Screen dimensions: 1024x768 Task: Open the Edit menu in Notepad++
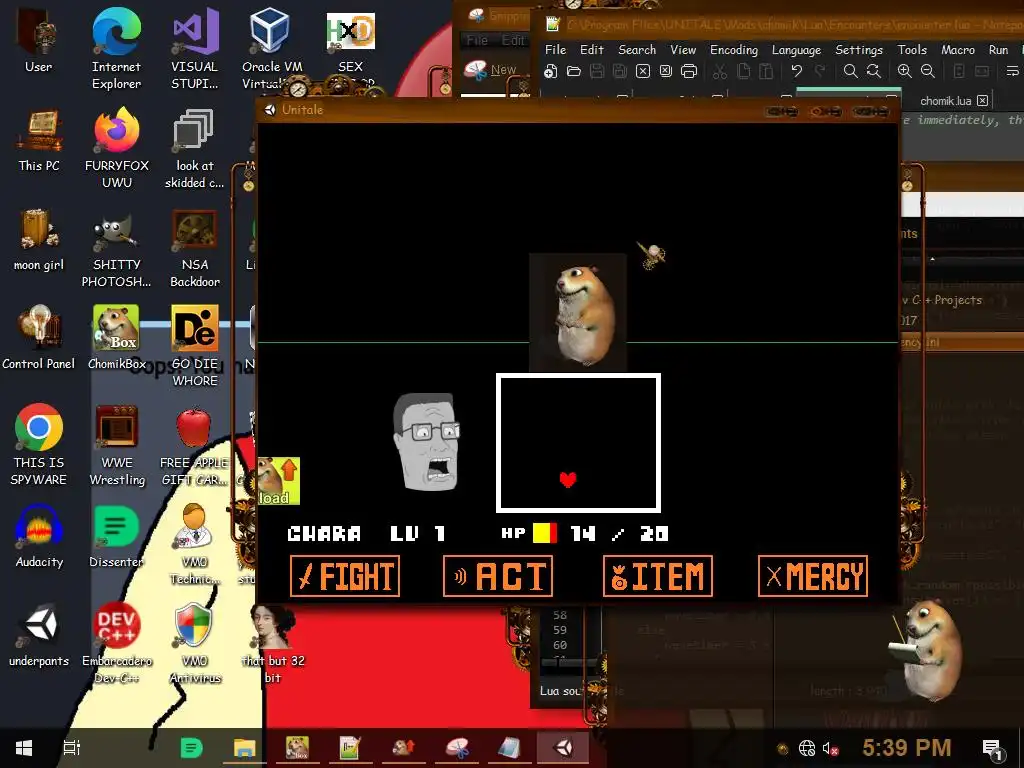(x=592, y=50)
